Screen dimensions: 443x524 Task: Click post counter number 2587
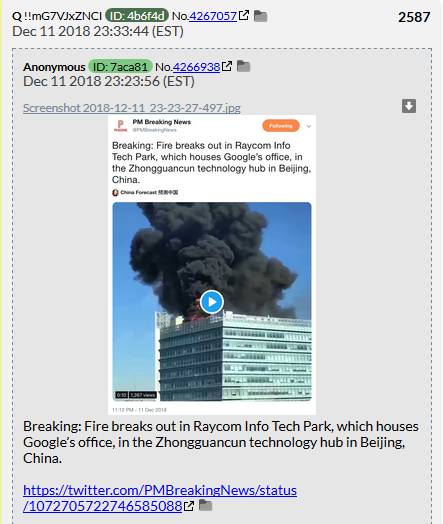pos(414,17)
